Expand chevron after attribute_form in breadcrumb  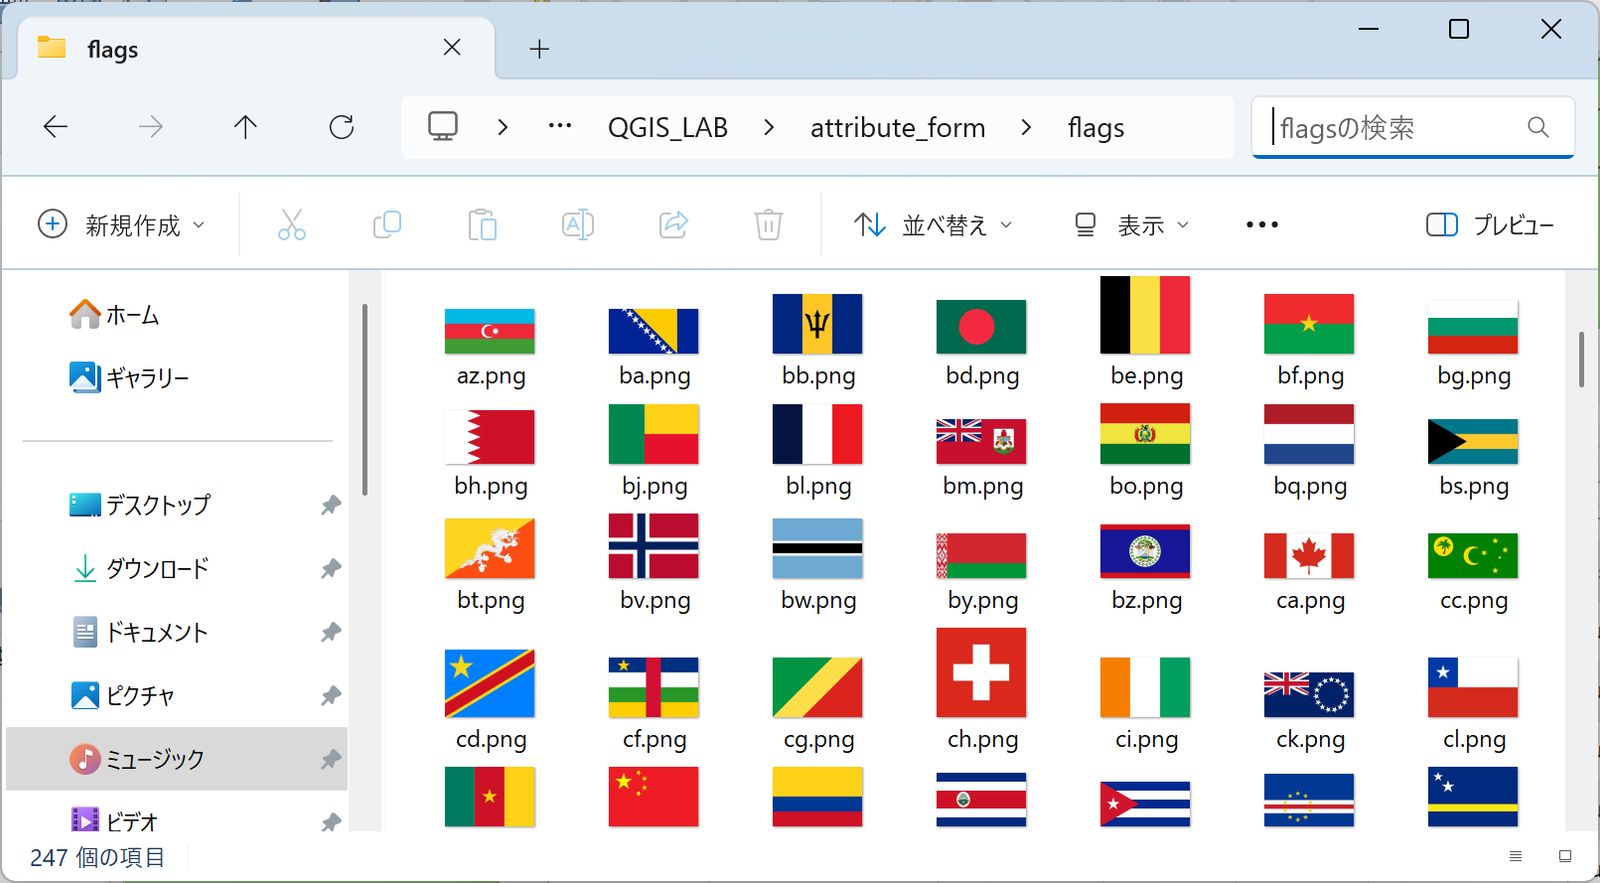coord(1026,128)
